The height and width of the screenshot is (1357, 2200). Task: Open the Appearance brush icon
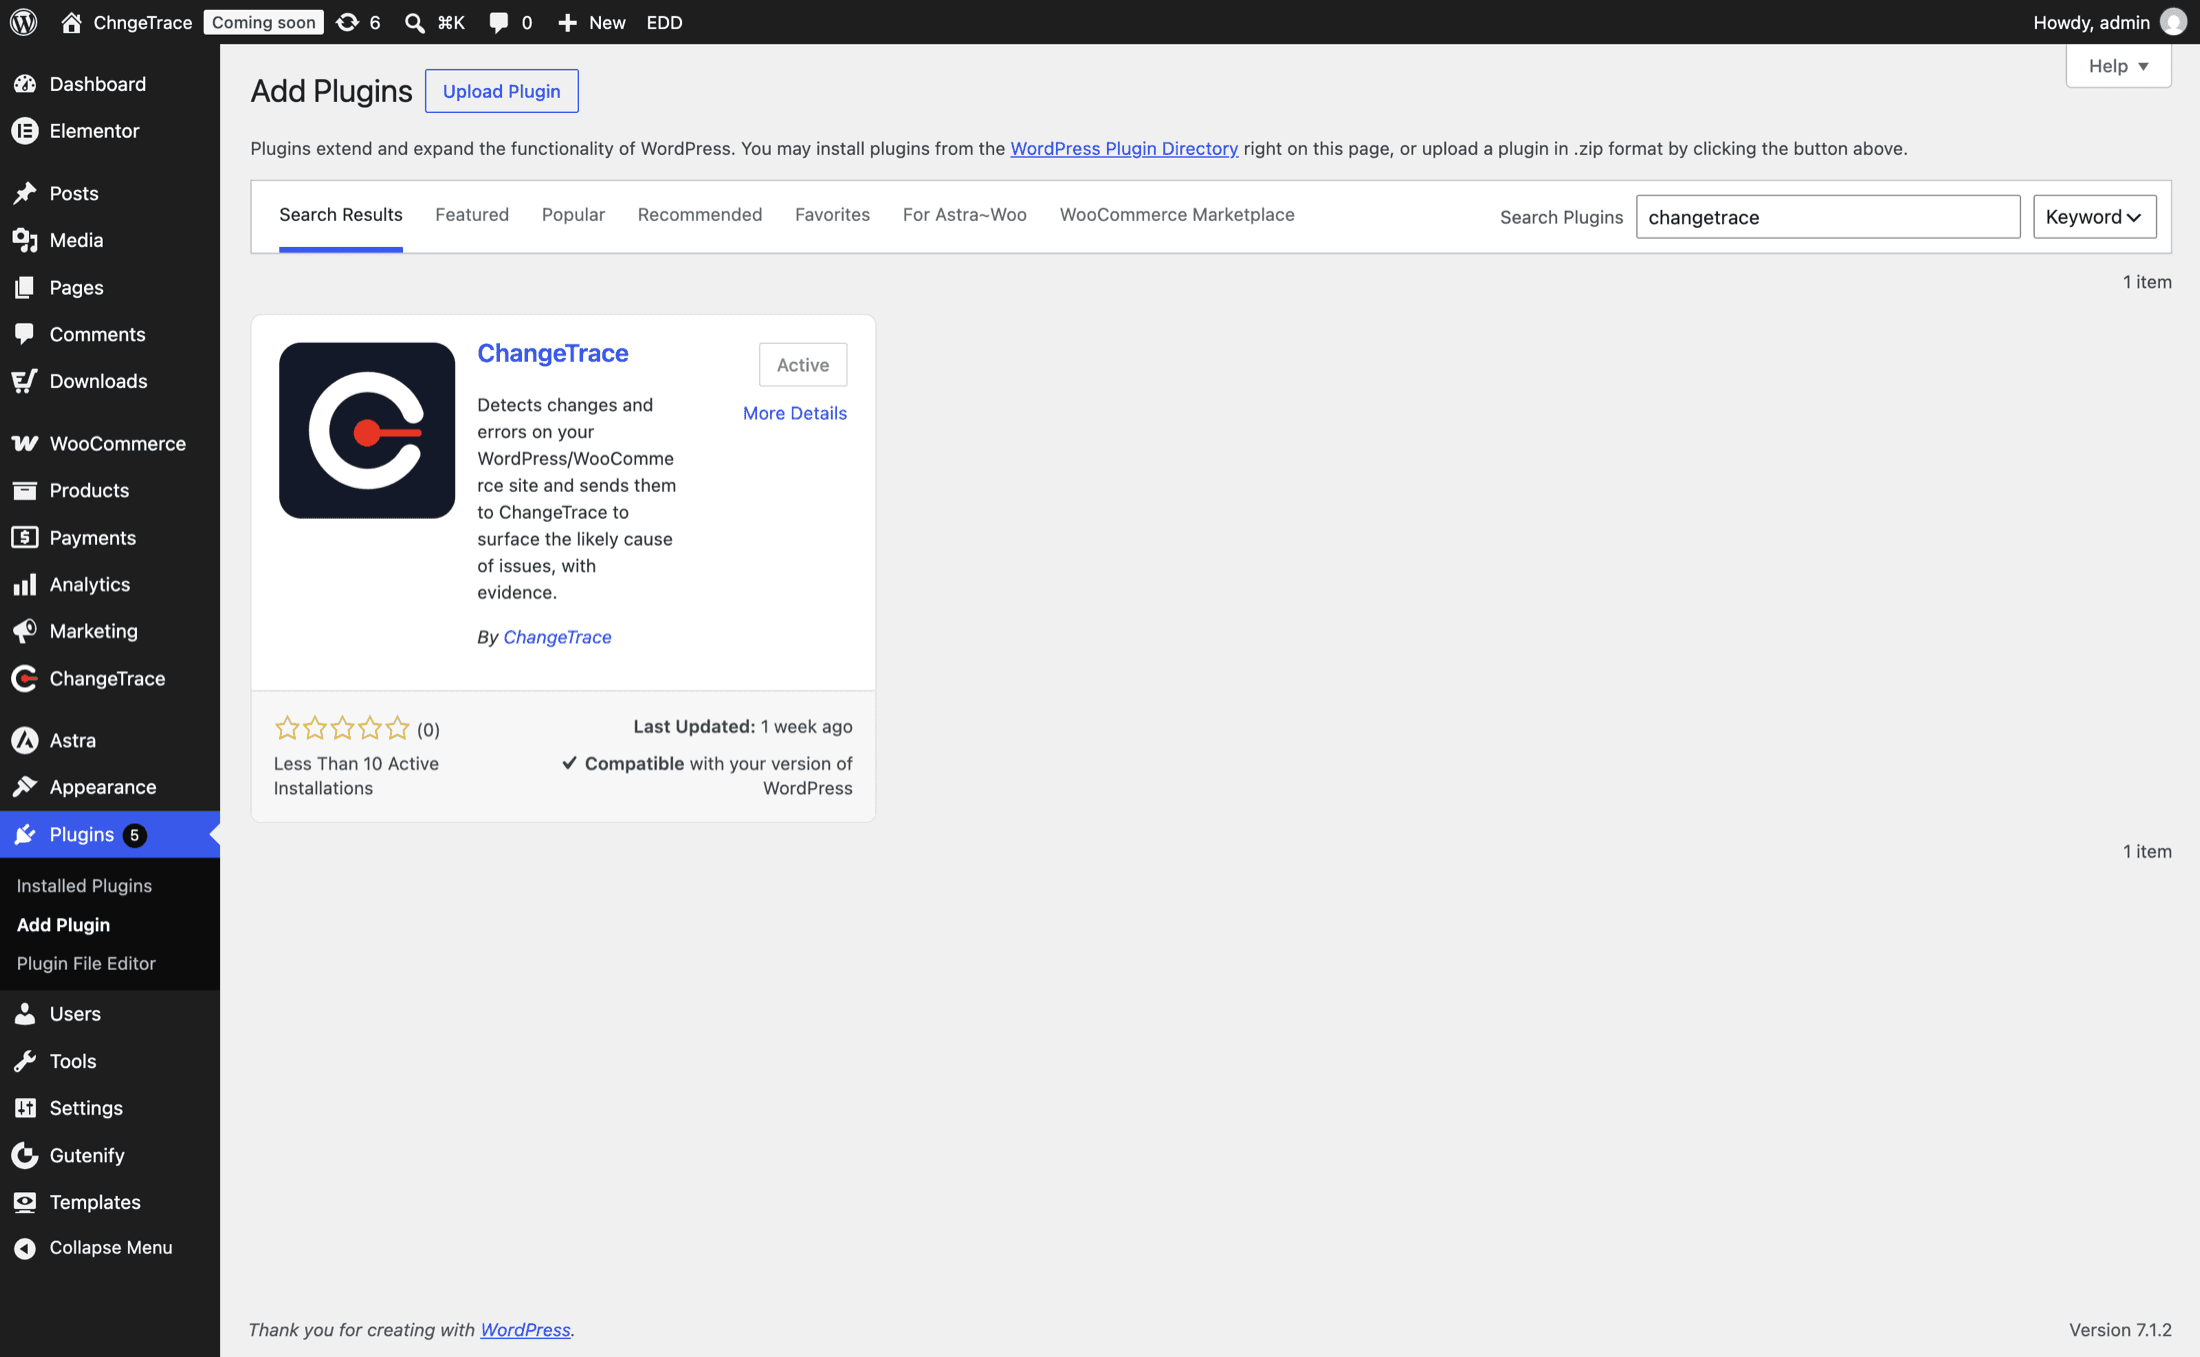(25, 787)
